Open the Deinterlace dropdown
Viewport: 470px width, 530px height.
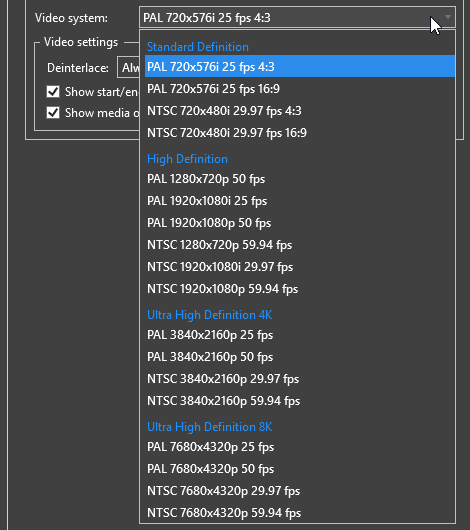click(x=128, y=68)
